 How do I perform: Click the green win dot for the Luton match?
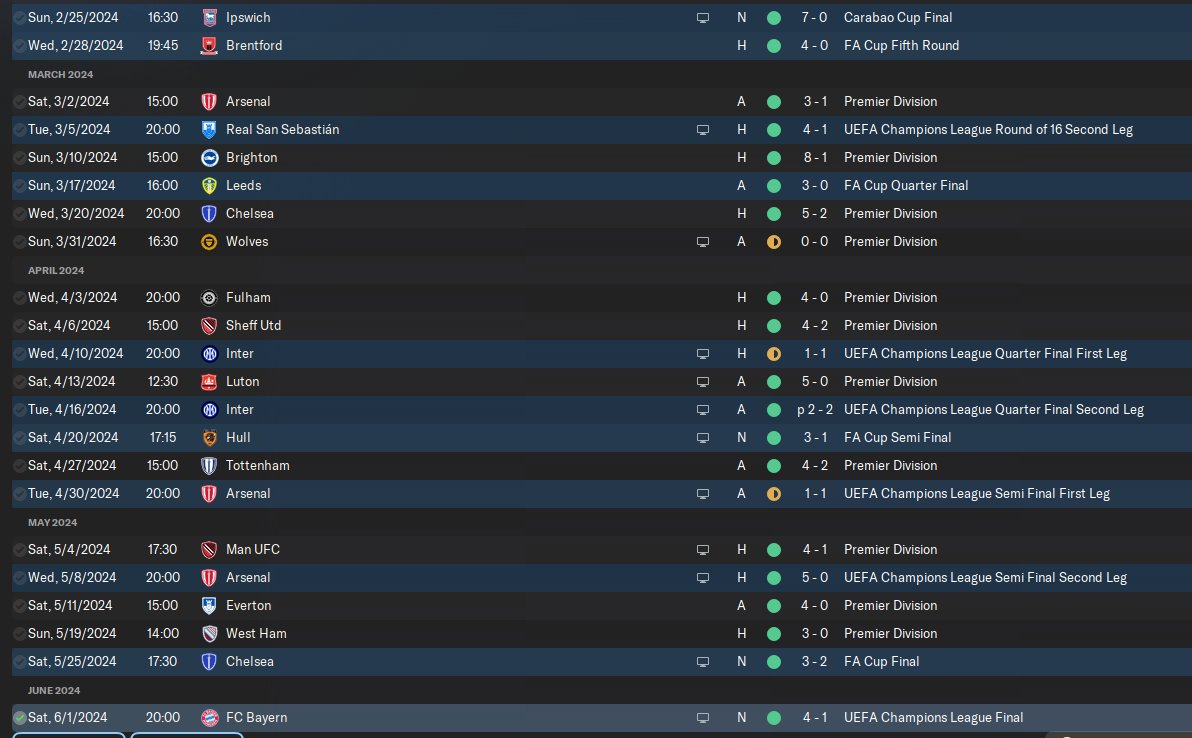773,381
